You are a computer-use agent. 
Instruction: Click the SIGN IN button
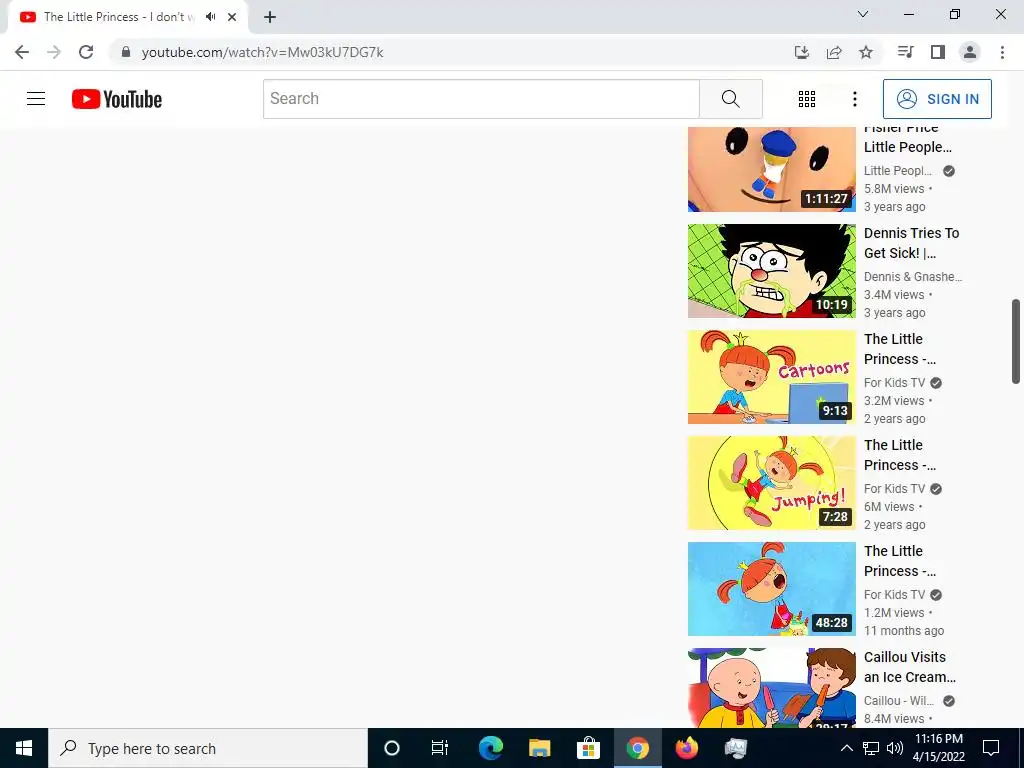click(x=937, y=99)
